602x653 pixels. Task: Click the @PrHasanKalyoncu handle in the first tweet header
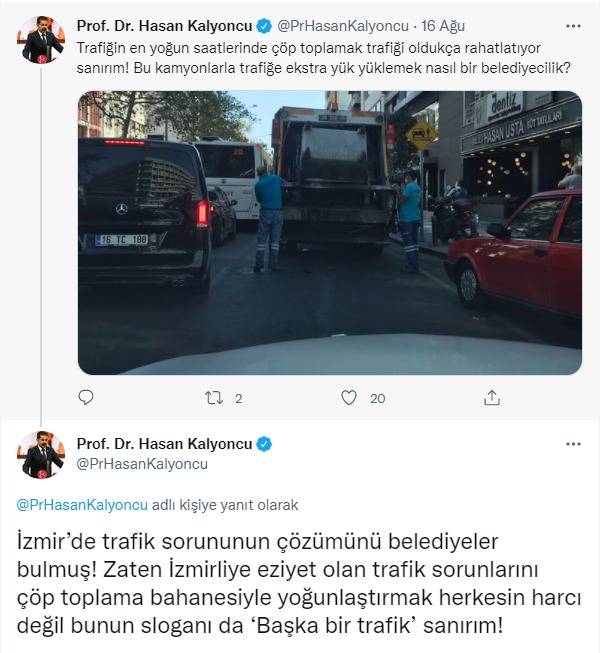tap(343, 26)
